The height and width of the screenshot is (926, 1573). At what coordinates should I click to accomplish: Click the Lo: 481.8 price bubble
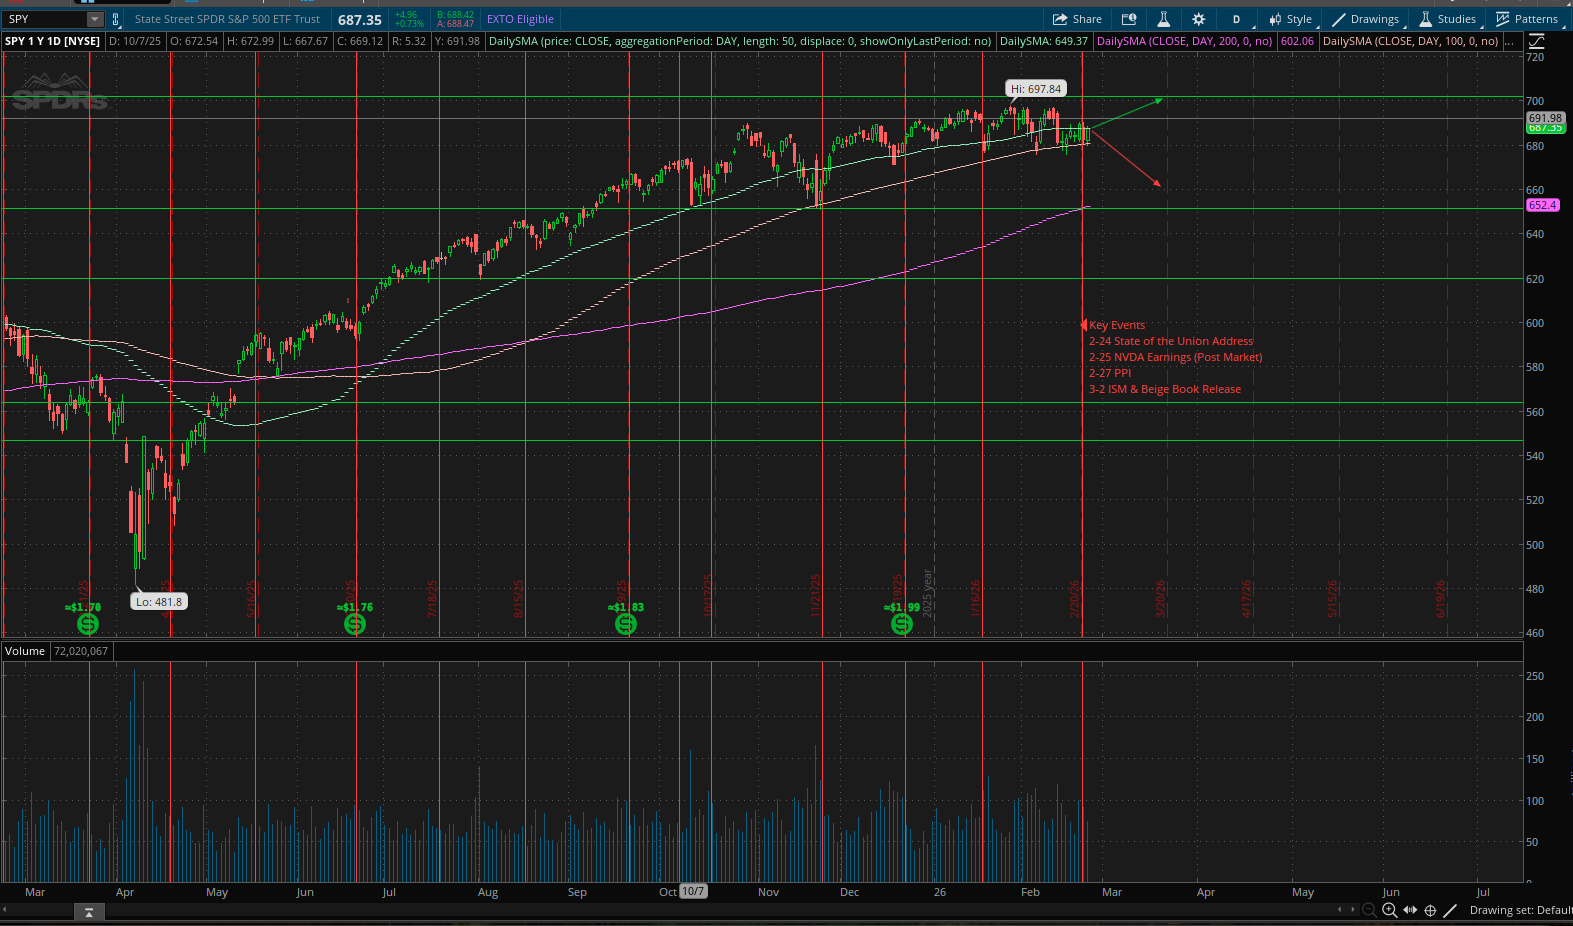pyautogui.click(x=160, y=602)
